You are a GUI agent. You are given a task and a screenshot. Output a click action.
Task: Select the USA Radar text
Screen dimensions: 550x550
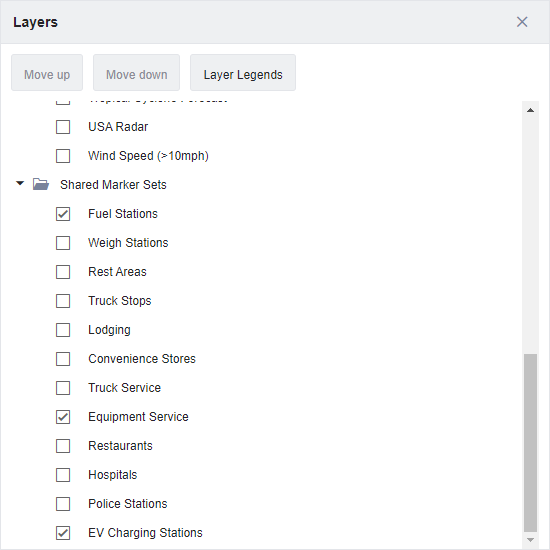(118, 127)
